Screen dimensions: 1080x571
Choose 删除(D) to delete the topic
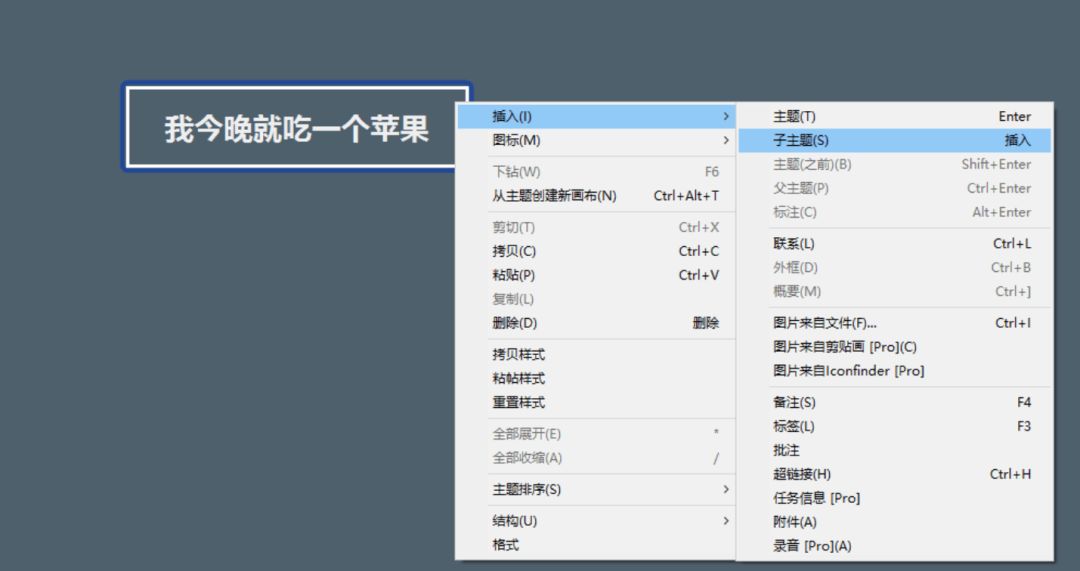click(x=596, y=323)
